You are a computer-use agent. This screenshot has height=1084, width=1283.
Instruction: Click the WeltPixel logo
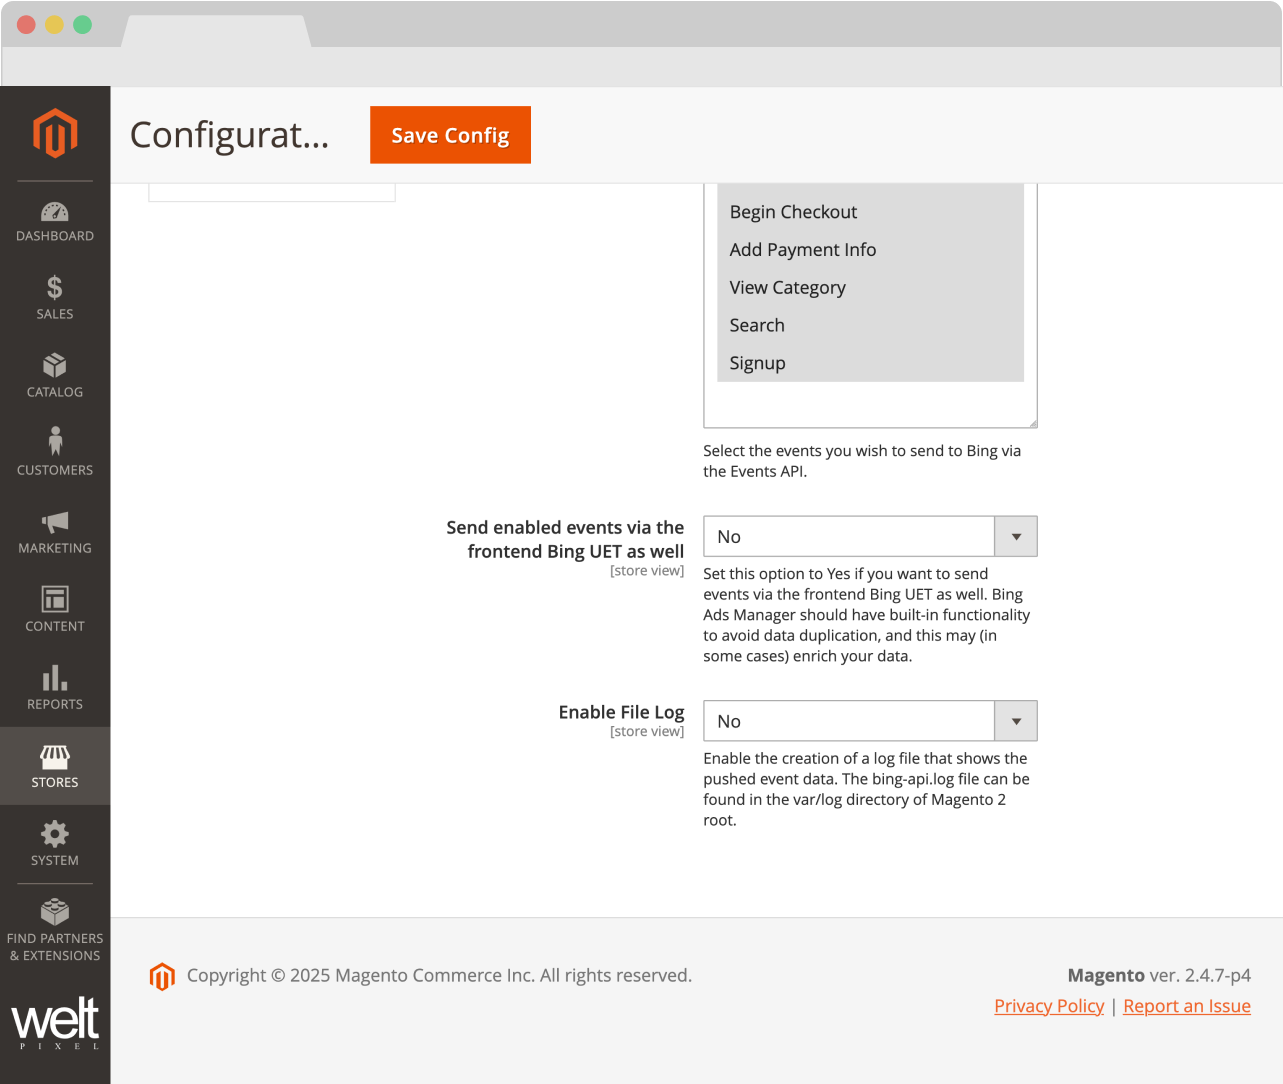(x=55, y=1022)
